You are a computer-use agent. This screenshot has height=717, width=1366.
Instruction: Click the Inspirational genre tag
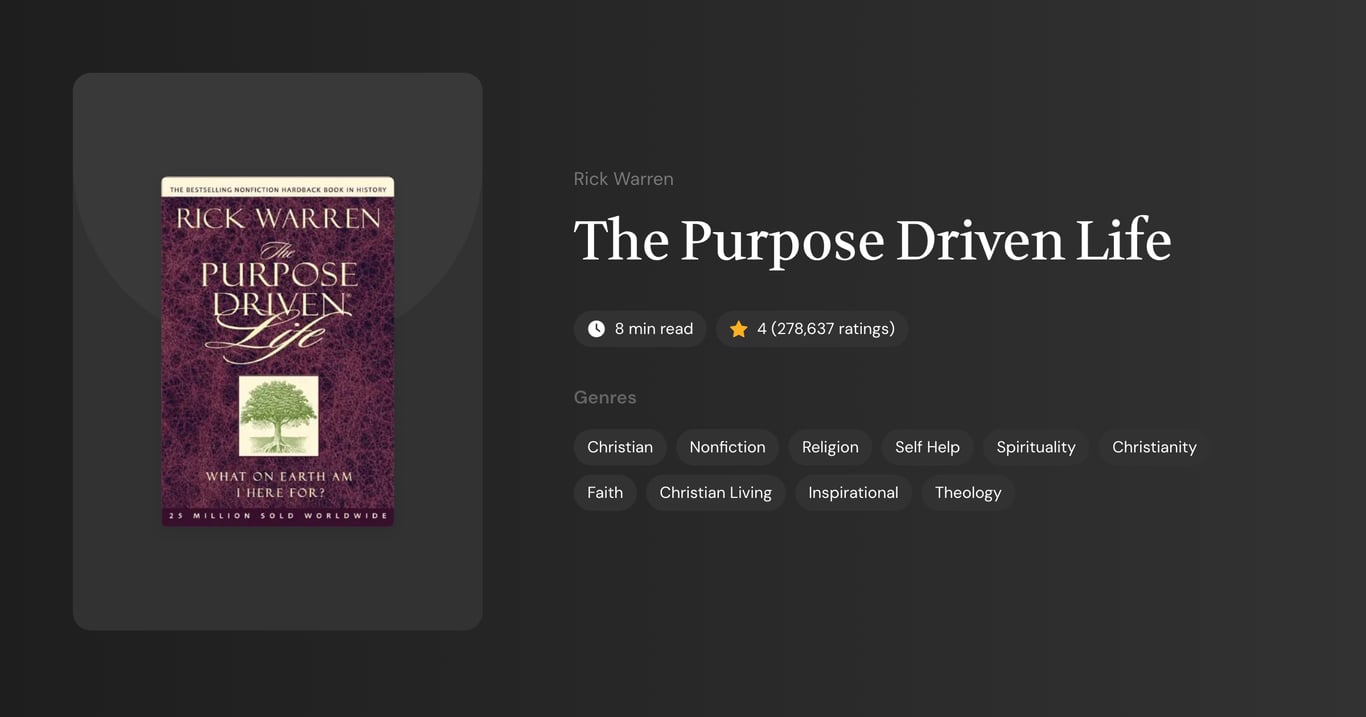pyautogui.click(x=853, y=492)
